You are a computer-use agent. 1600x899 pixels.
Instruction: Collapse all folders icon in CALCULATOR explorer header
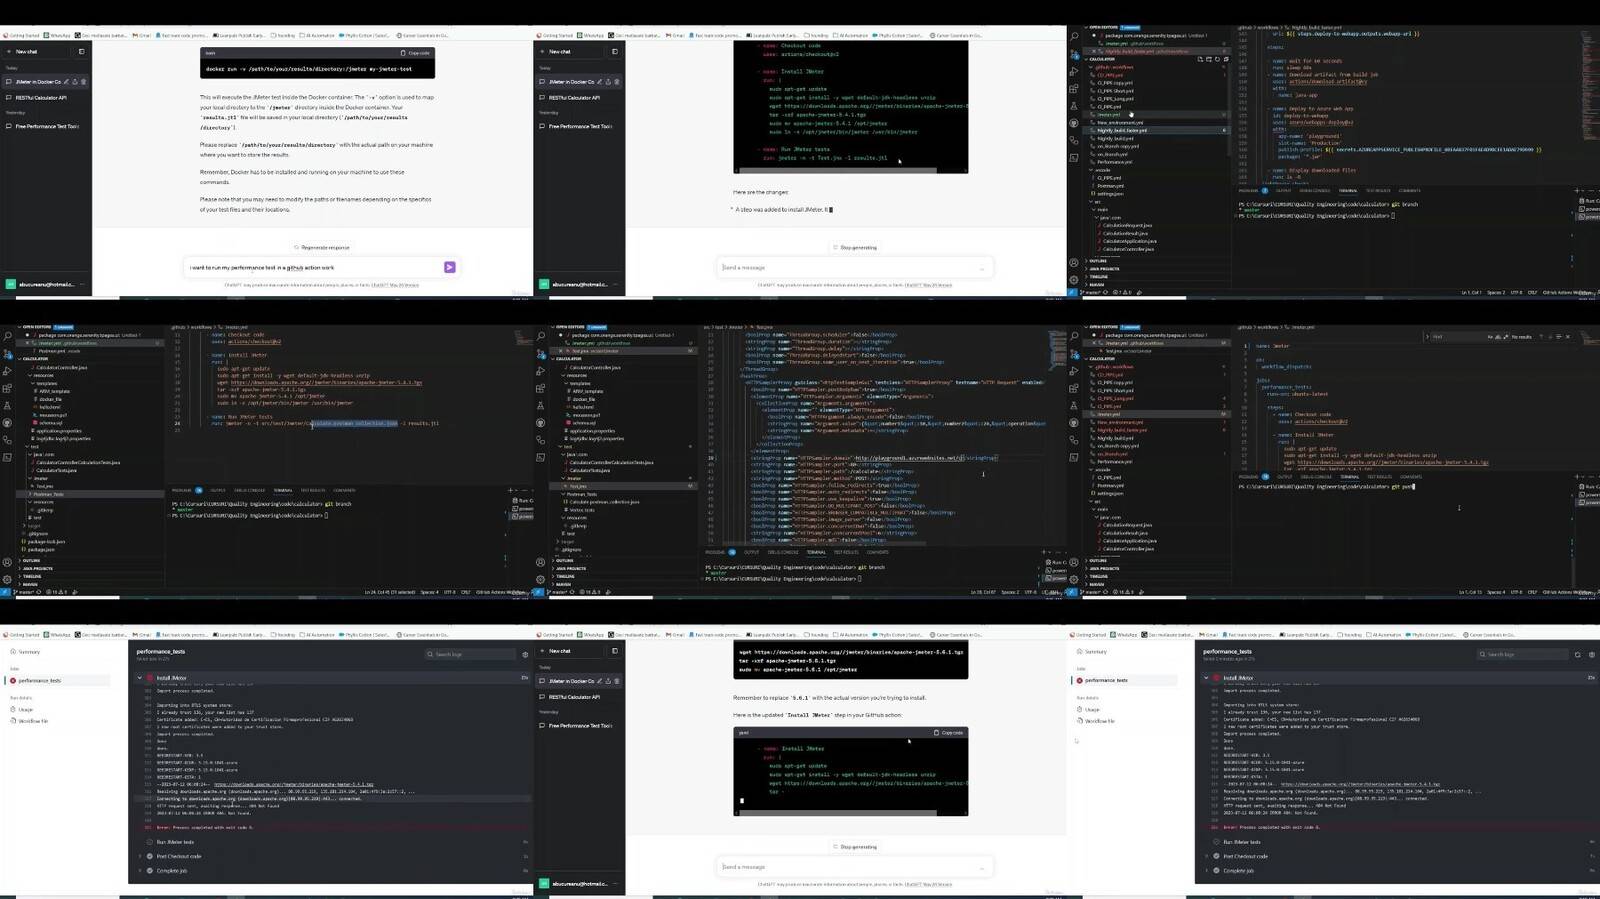coord(1226,59)
